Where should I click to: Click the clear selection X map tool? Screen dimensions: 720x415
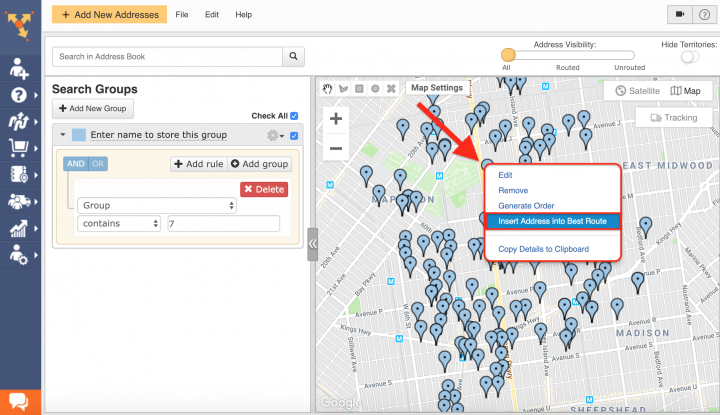pos(391,89)
